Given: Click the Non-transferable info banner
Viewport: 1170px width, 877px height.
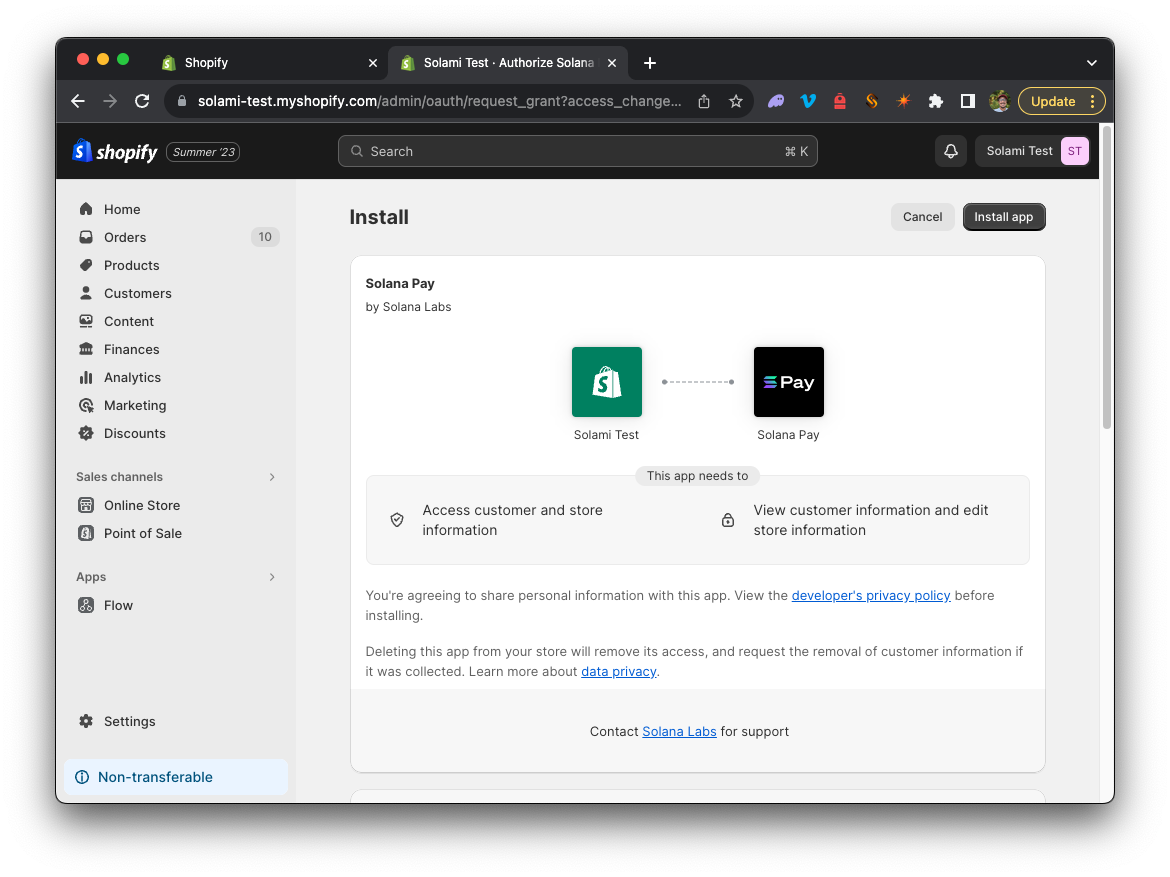Looking at the screenshot, I should pos(176,777).
